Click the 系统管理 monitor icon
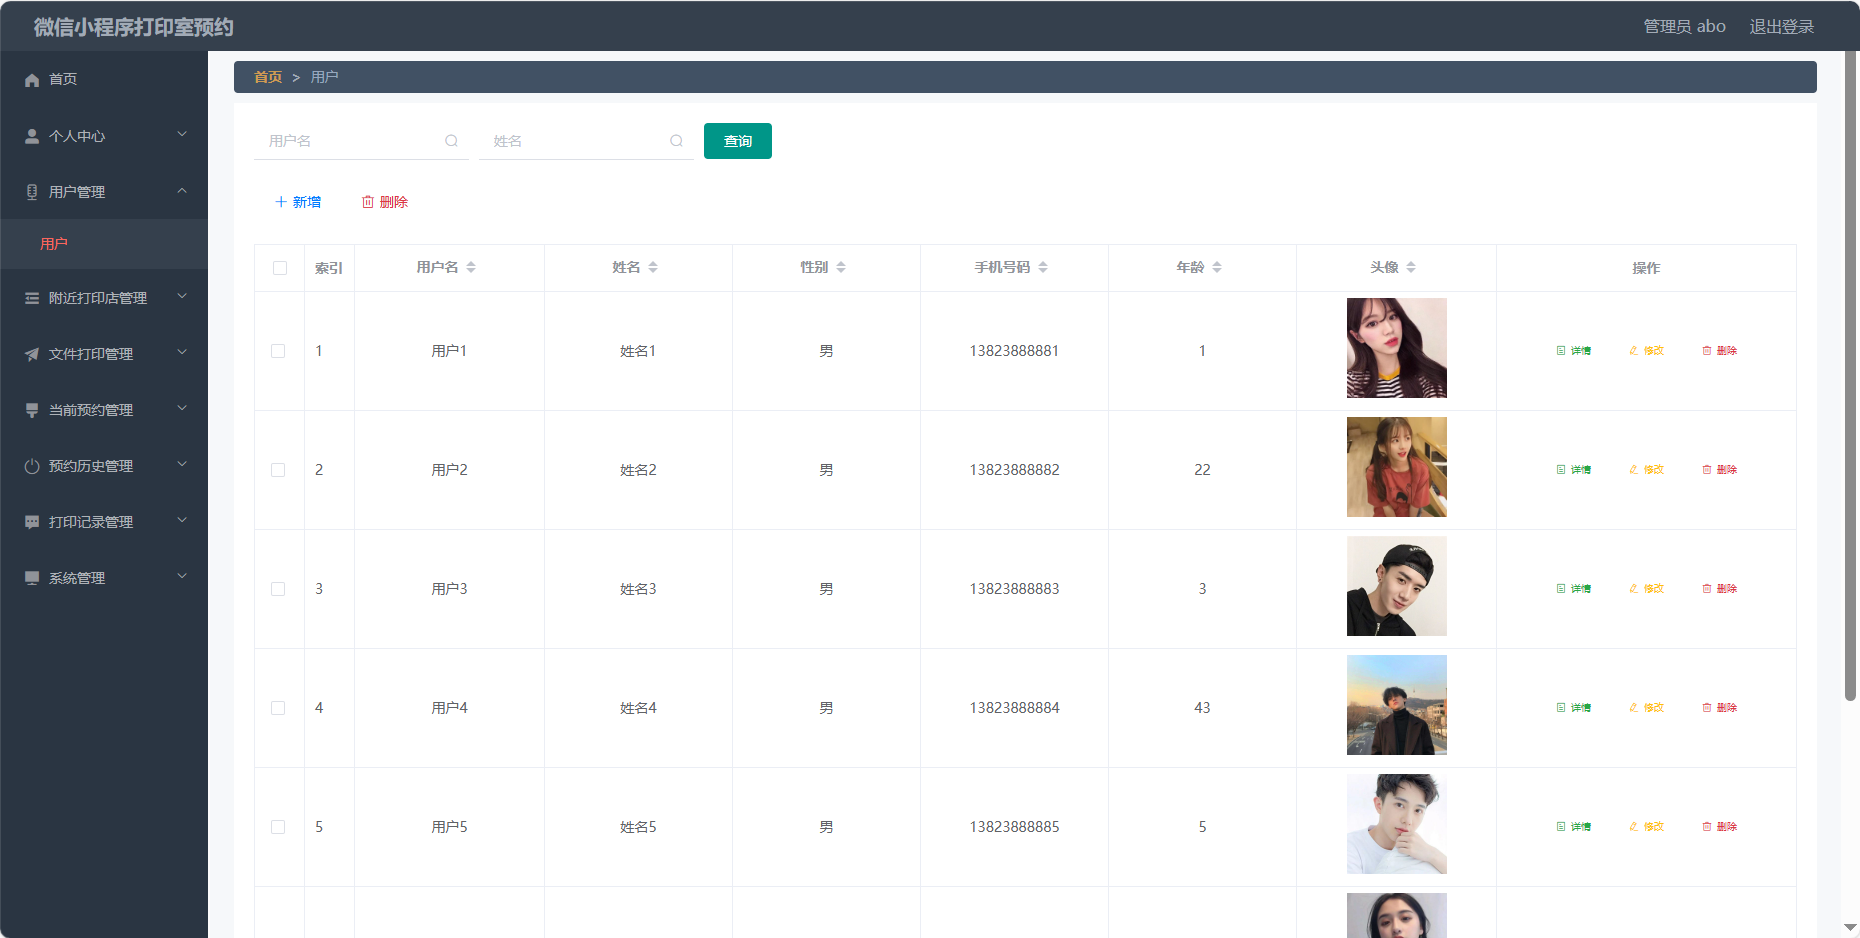 click(x=32, y=578)
